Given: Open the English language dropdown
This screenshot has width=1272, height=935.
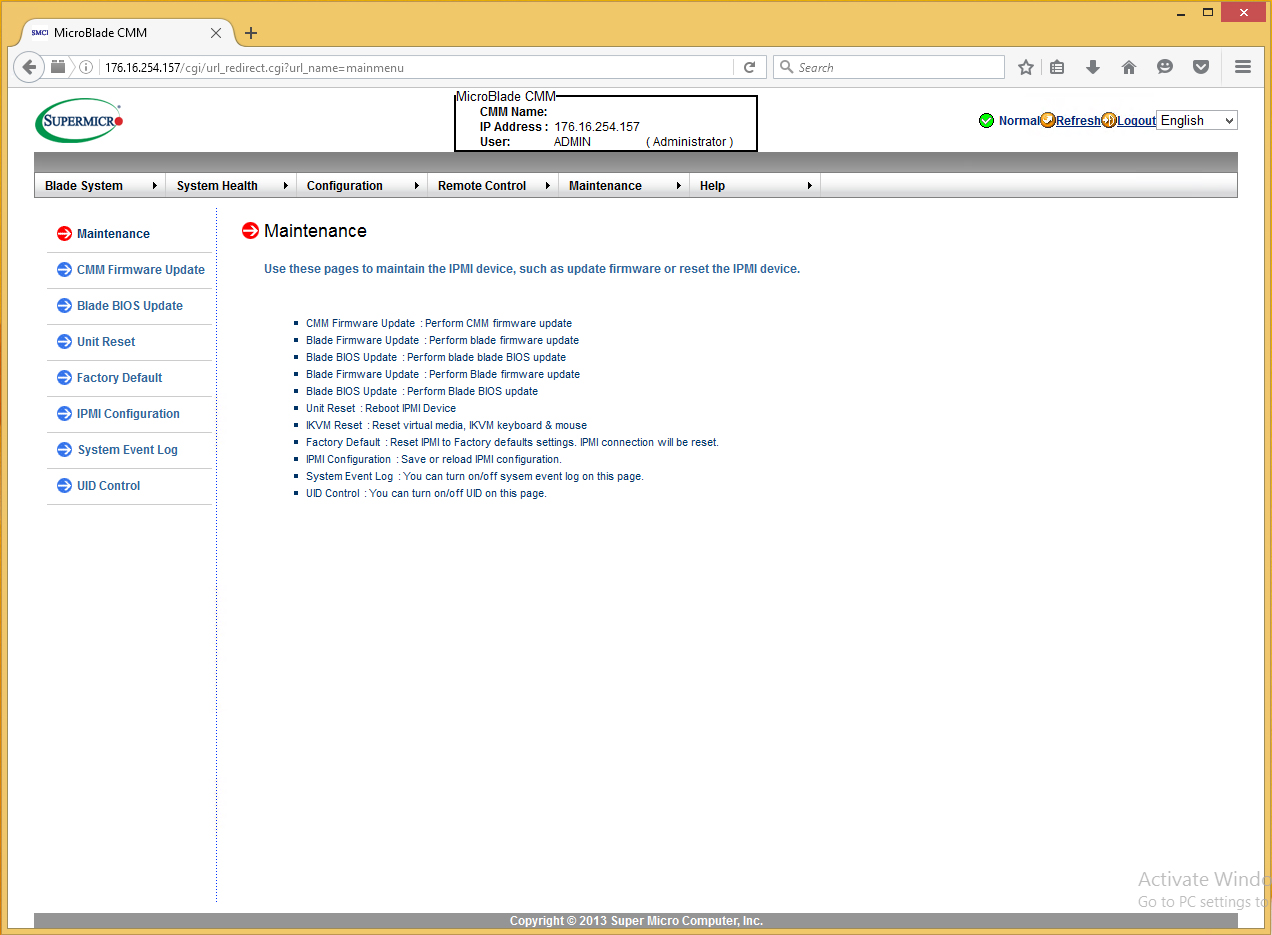Looking at the screenshot, I should coord(1196,120).
